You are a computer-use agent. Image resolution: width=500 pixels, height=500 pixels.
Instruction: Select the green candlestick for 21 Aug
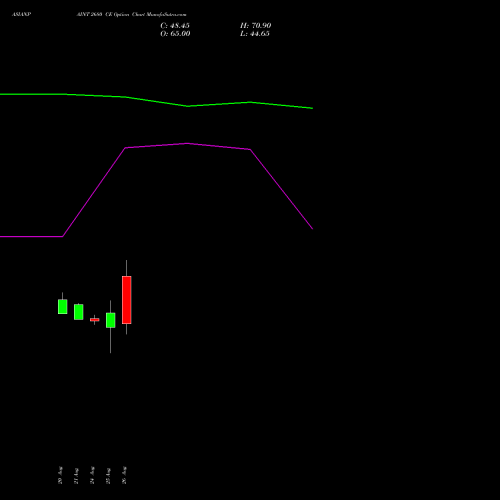tap(79, 312)
